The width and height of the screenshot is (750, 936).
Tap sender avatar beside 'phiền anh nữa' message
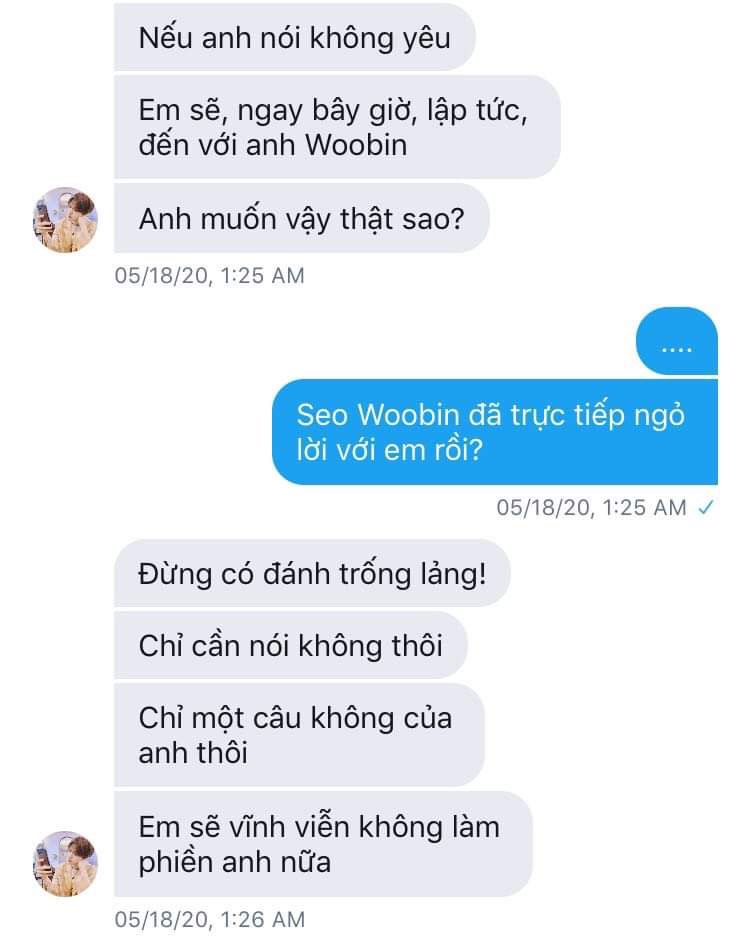(65, 863)
